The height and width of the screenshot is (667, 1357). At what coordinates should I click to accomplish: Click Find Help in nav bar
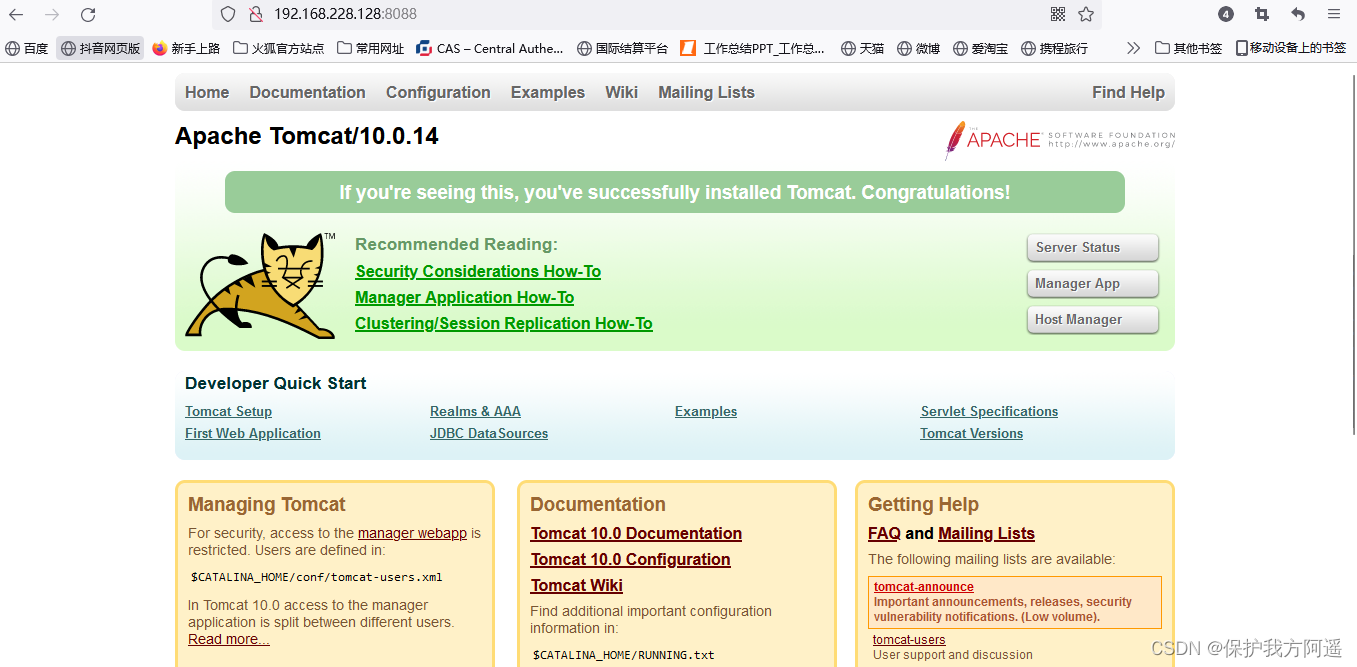pos(1128,92)
